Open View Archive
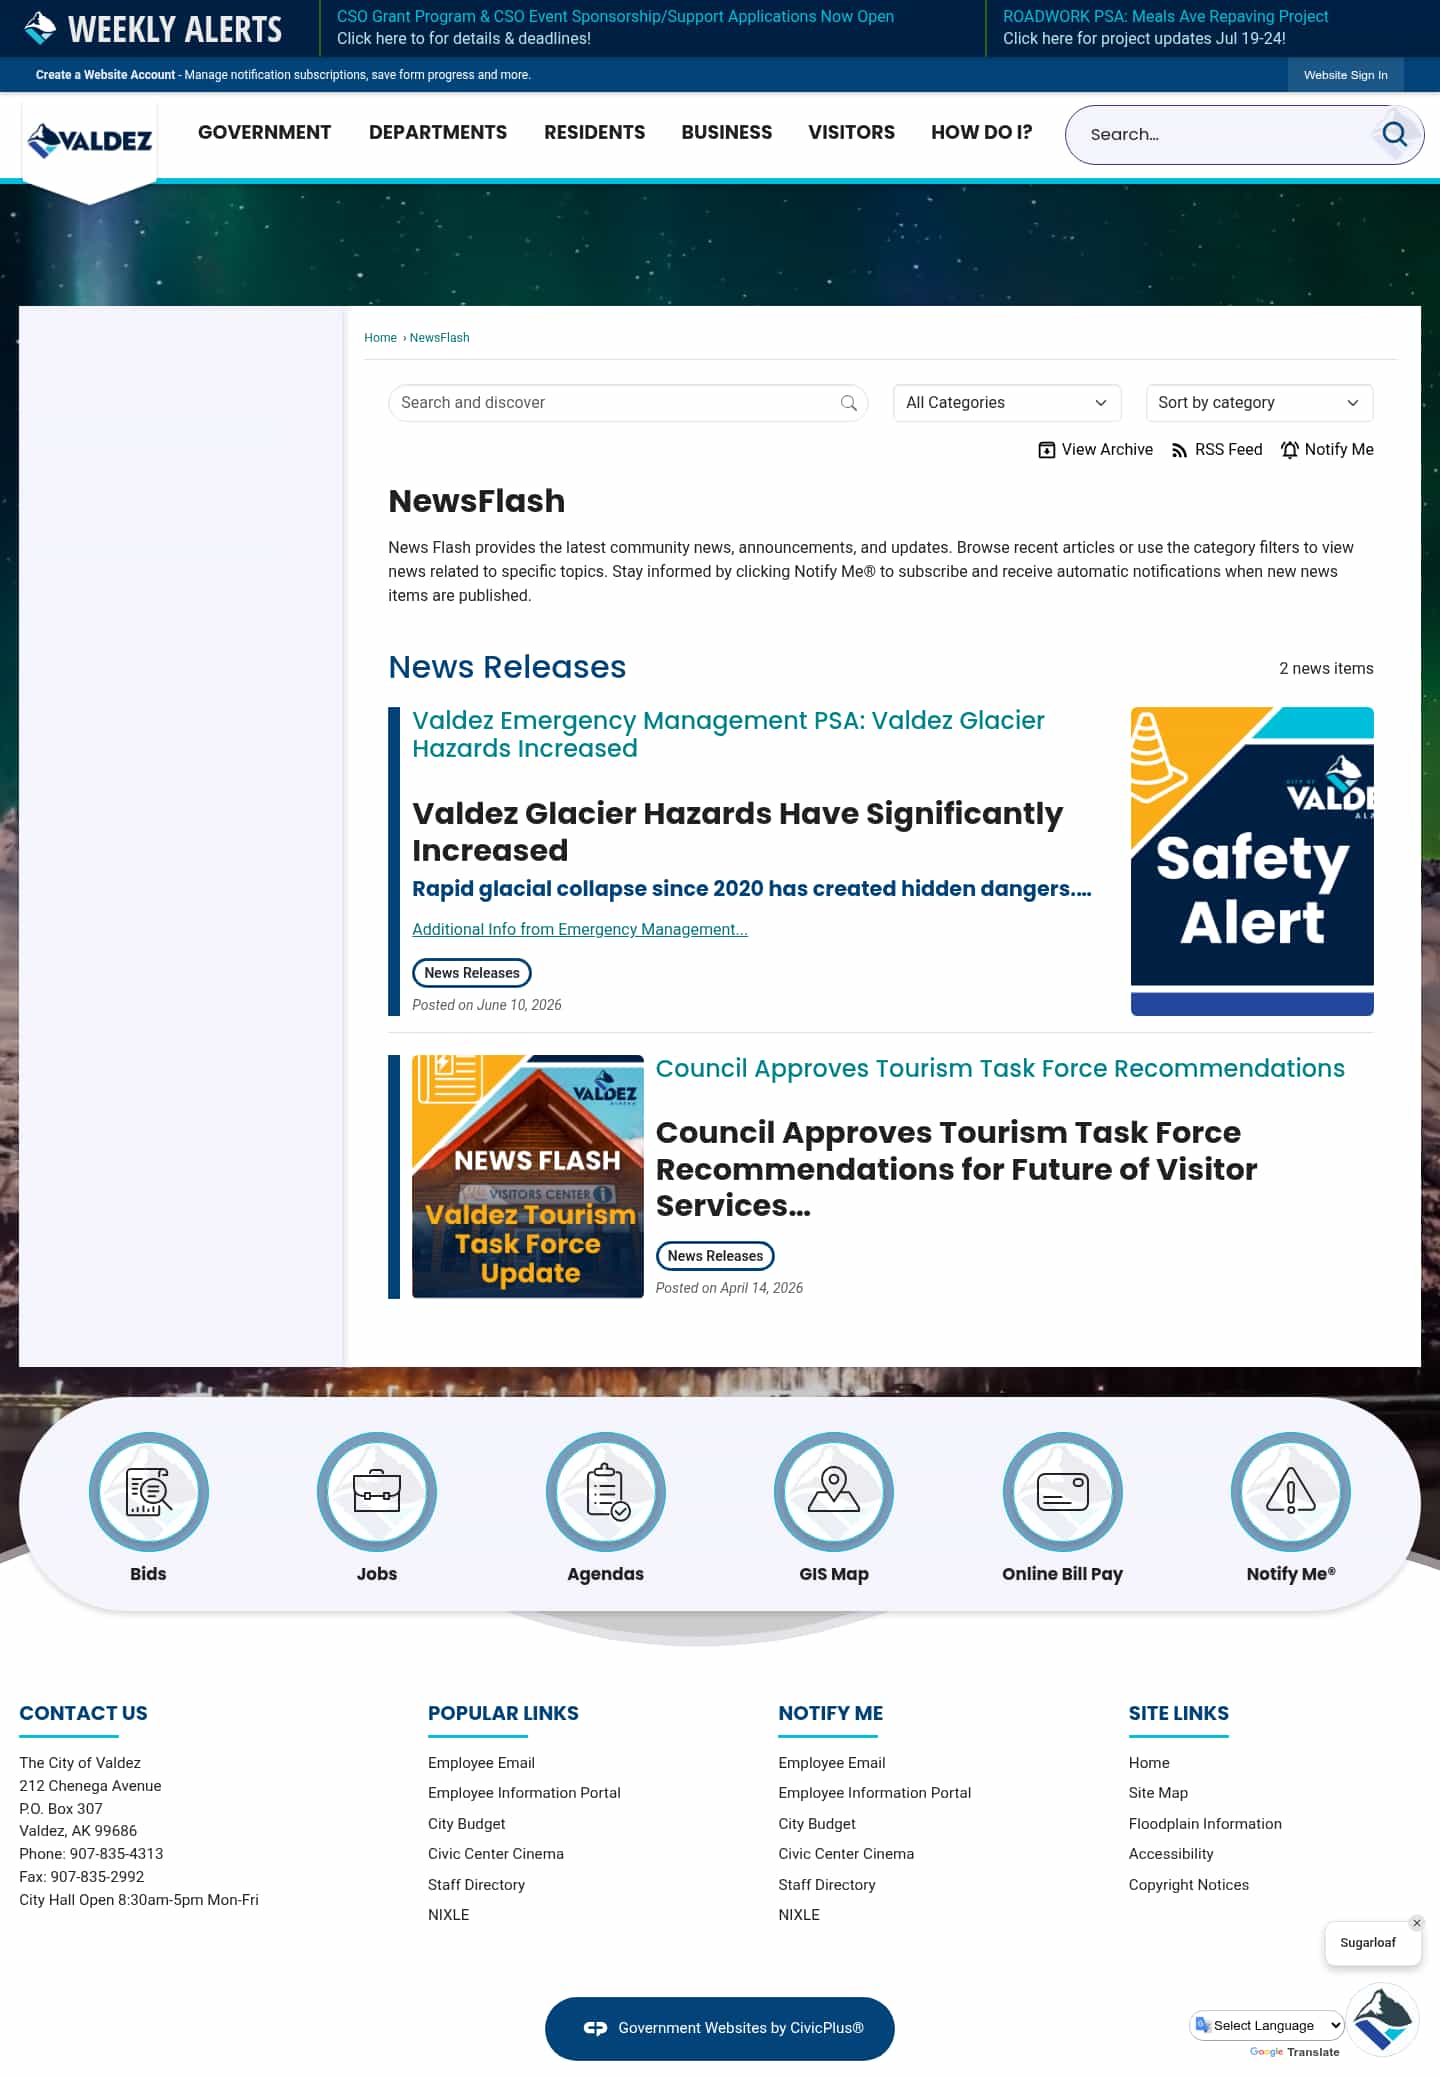1440x2077 pixels. (1095, 450)
